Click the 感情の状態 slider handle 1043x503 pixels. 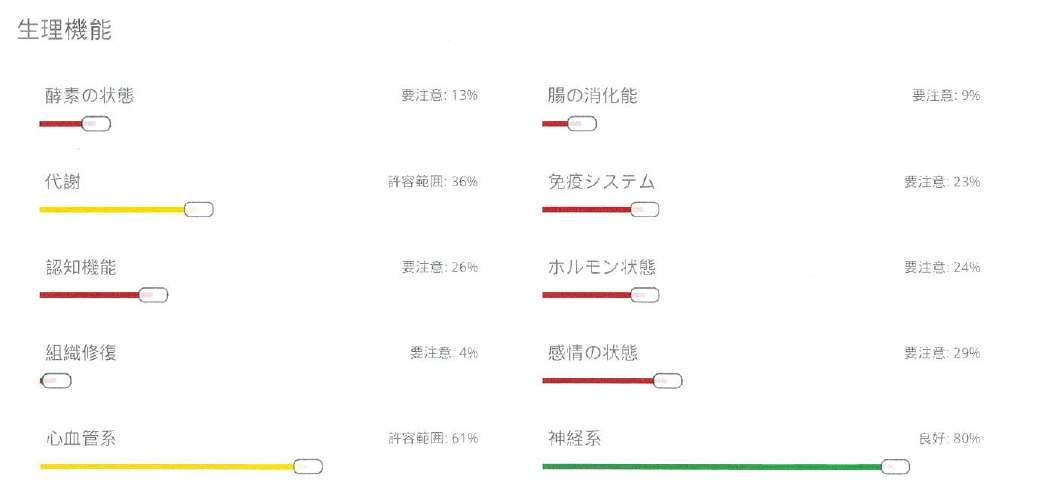pos(668,381)
